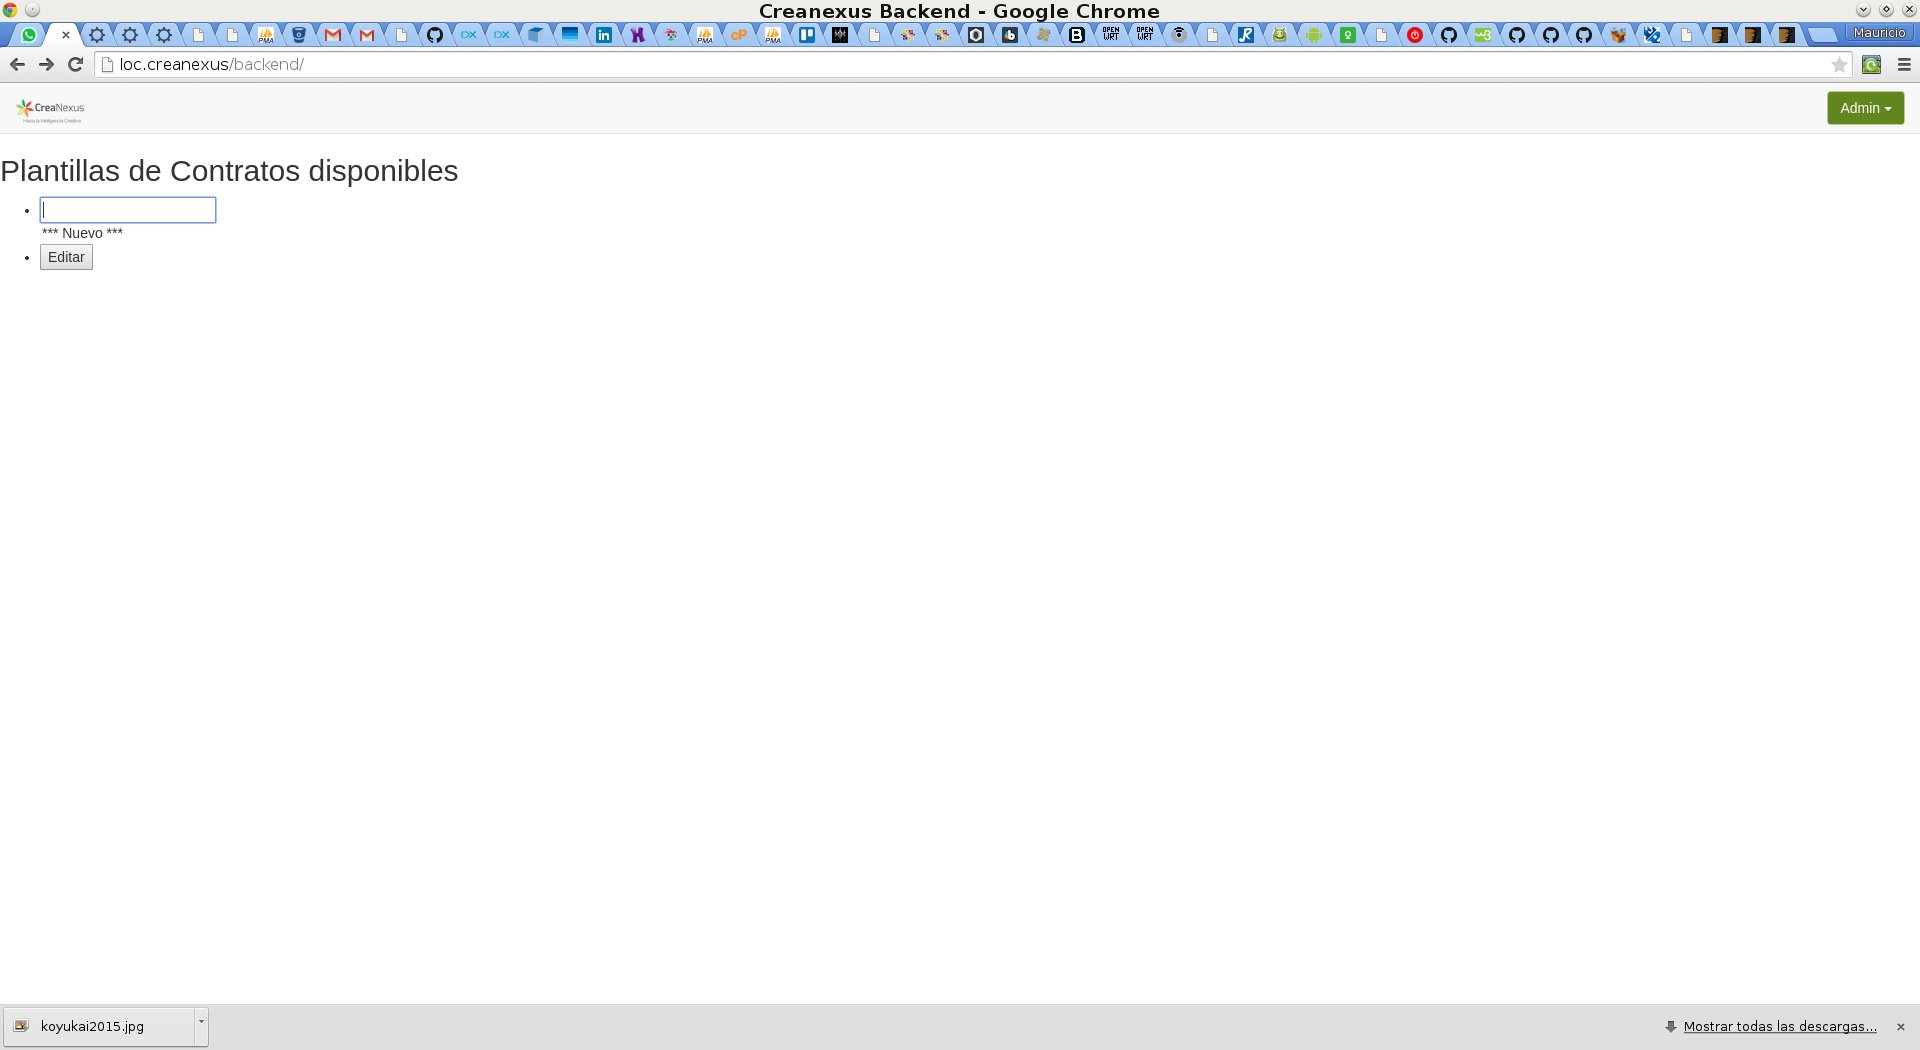Click the browser forward arrow

(x=46, y=64)
